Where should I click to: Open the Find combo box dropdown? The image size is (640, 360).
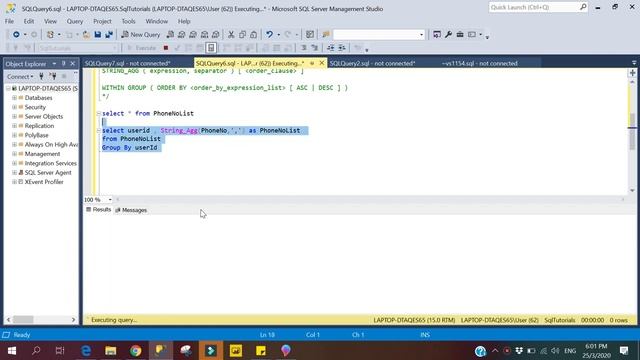point(421,35)
